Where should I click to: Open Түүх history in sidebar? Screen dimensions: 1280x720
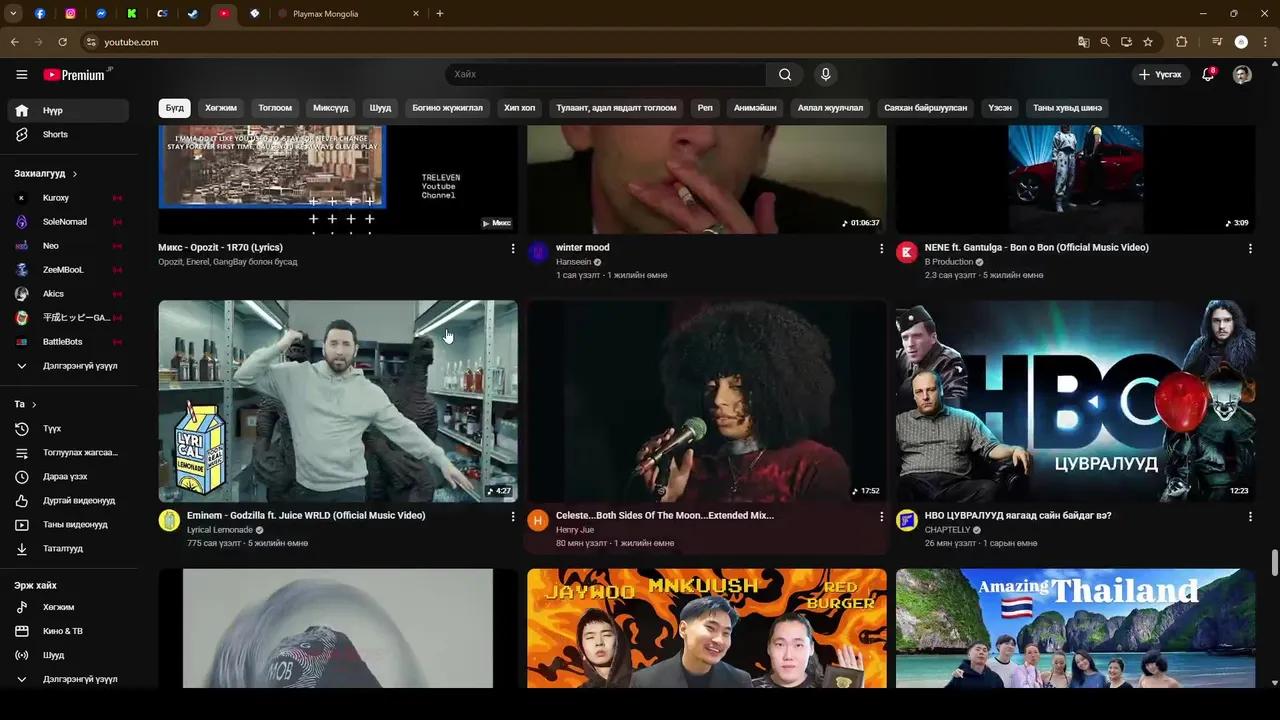[x=68, y=429]
